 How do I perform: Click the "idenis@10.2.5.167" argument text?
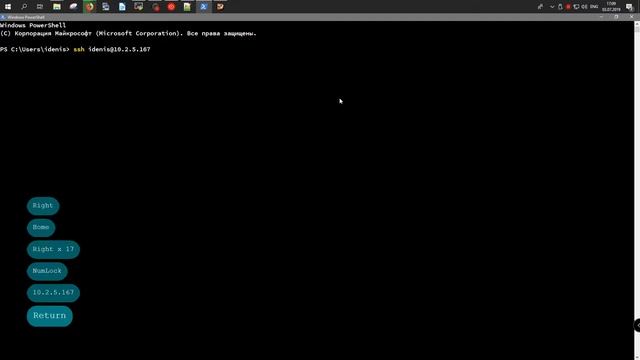(x=119, y=49)
